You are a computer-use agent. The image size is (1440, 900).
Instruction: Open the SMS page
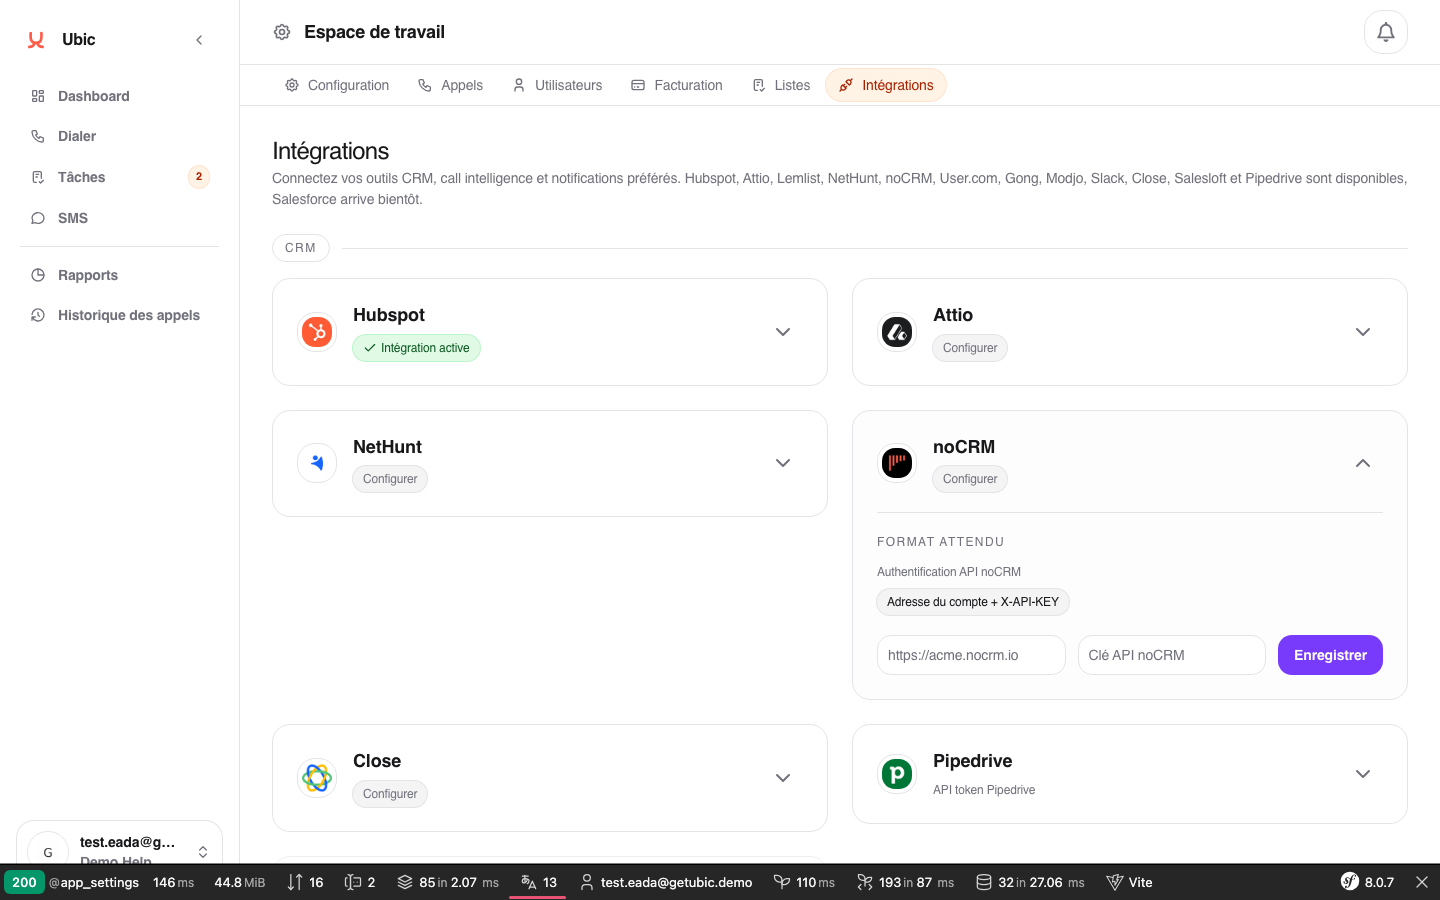point(119,218)
